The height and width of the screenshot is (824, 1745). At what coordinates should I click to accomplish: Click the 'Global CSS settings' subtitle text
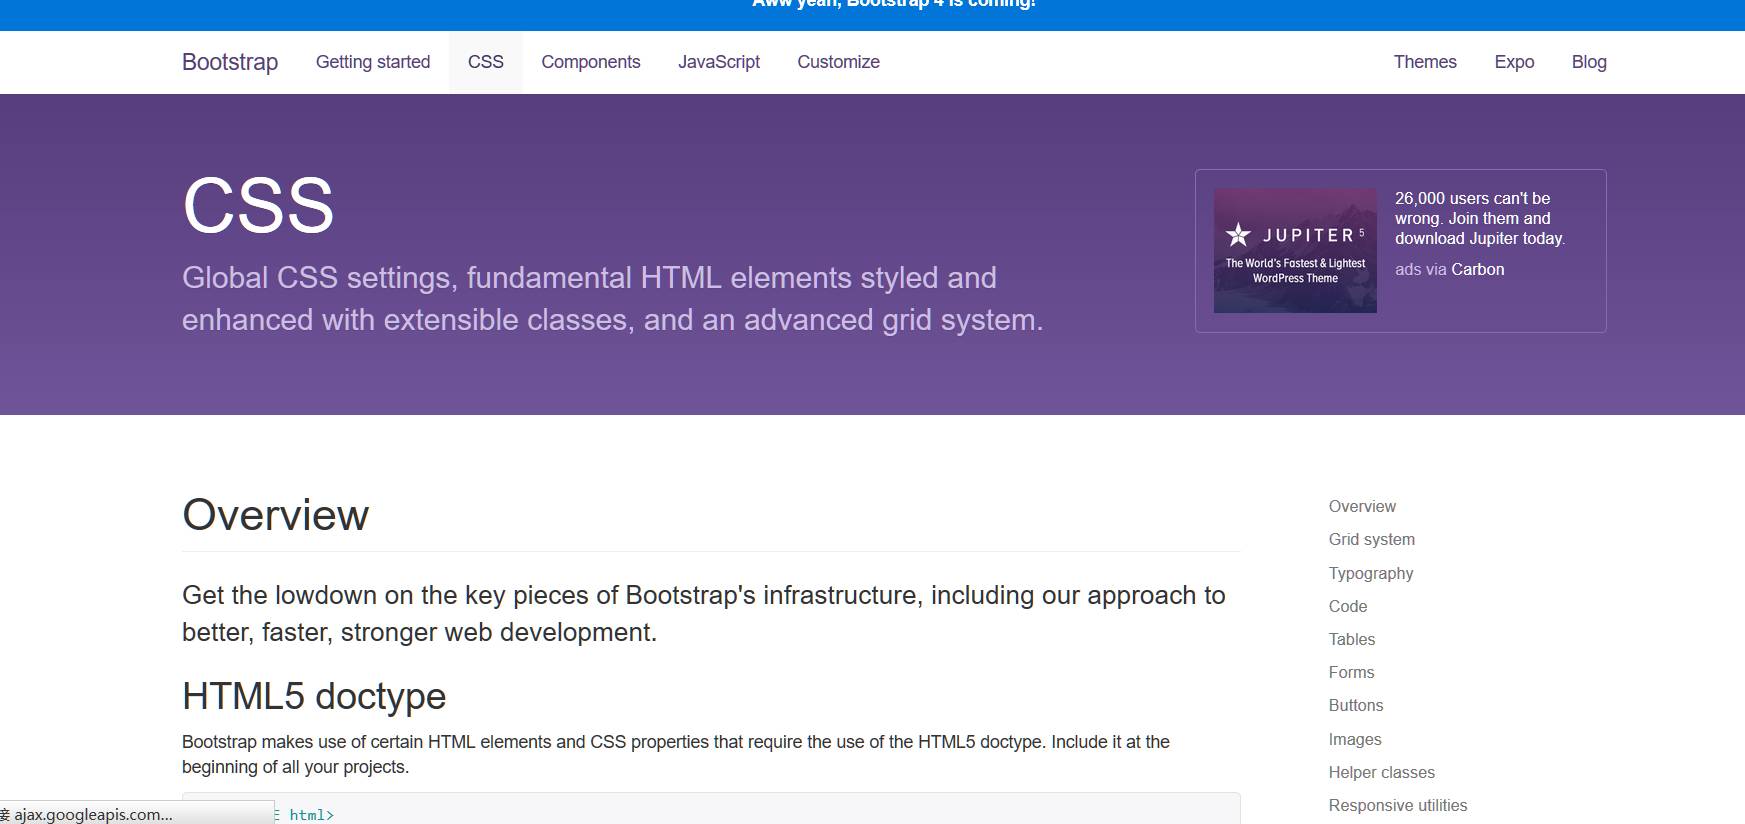click(613, 298)
